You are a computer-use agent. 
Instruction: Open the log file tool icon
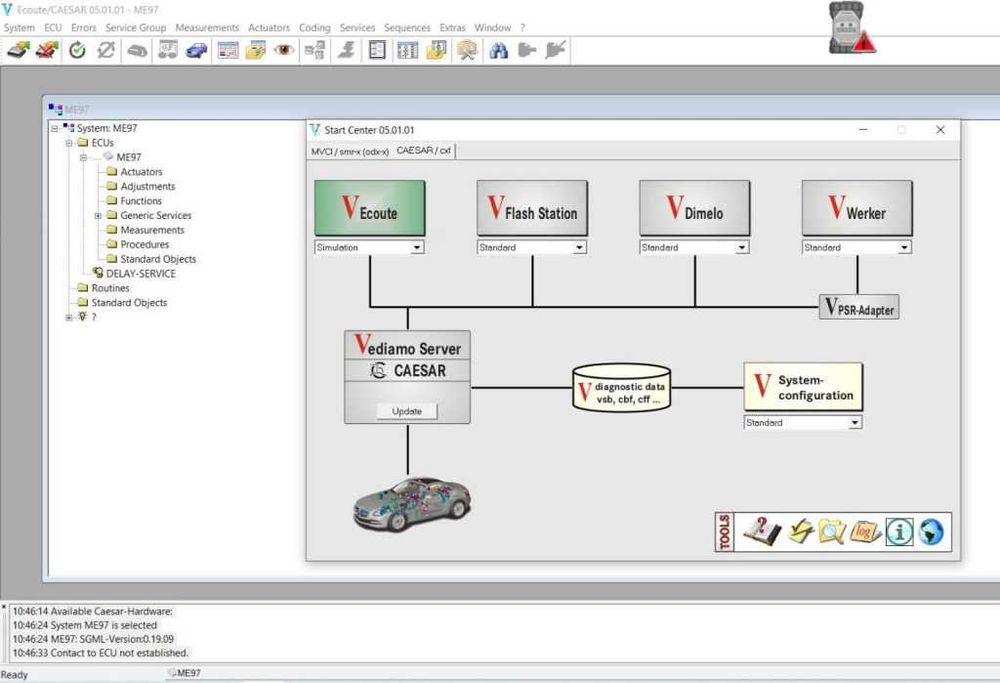coord(865,531)
